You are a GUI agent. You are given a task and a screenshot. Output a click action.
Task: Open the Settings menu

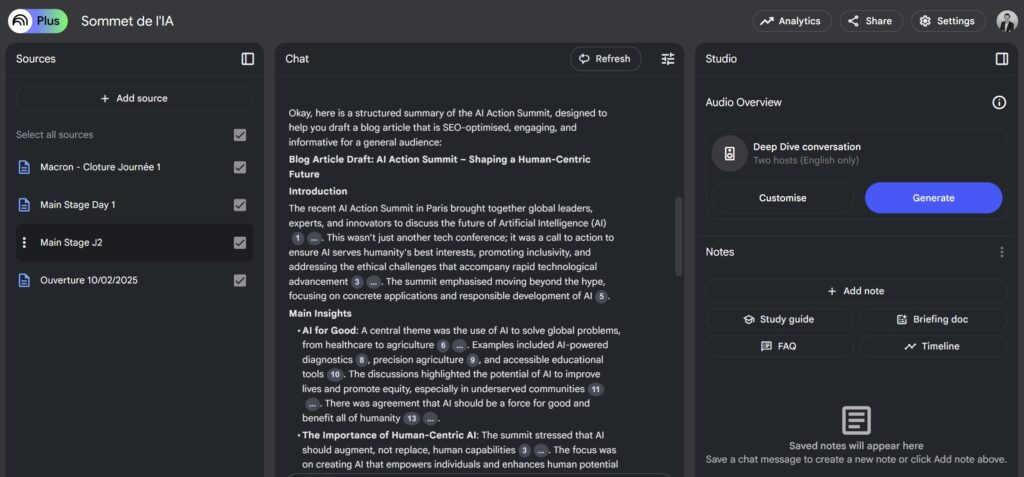947,21
